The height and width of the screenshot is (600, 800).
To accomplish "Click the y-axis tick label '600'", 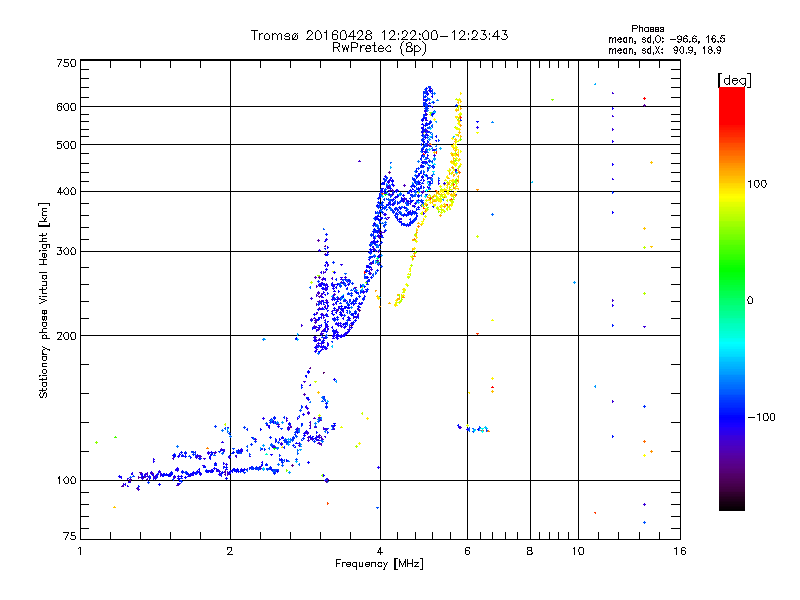I will coord(66,107).
